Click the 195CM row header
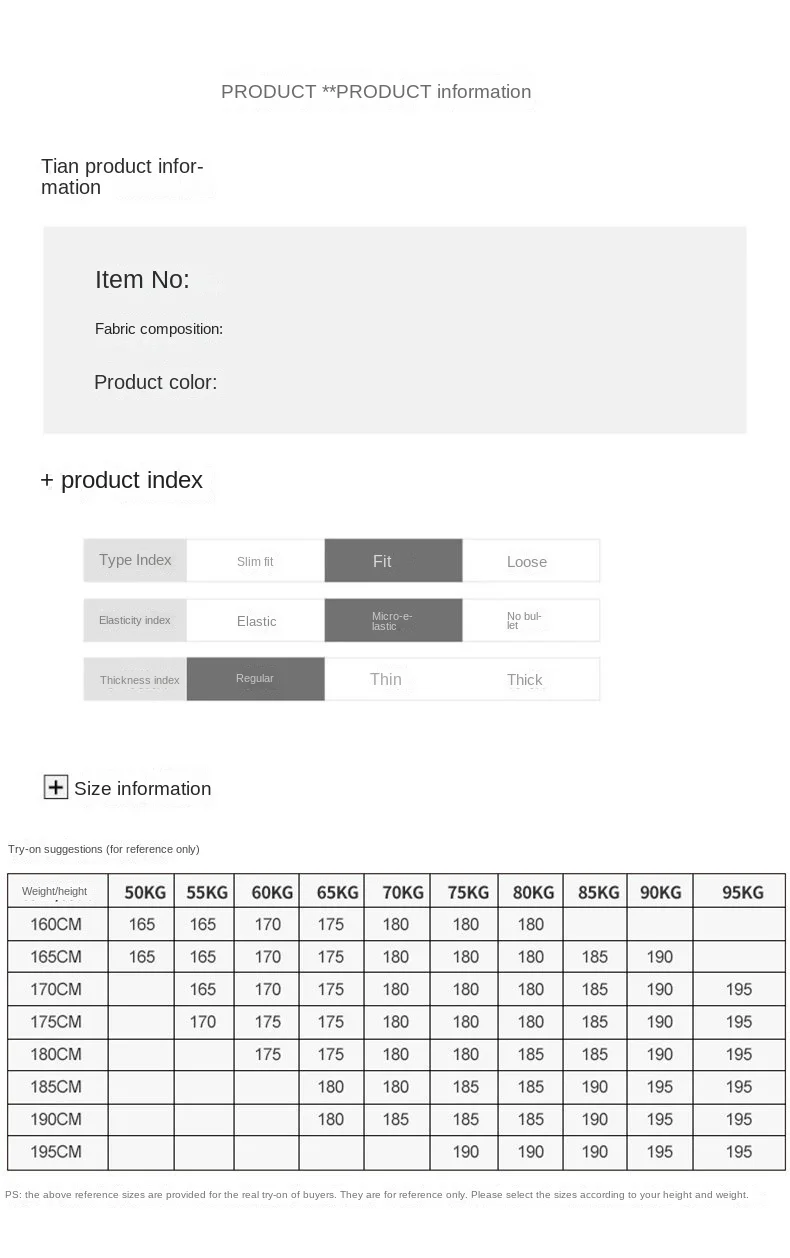Viewport: 790px width, 1258px height. click(x=57, y=1152)
